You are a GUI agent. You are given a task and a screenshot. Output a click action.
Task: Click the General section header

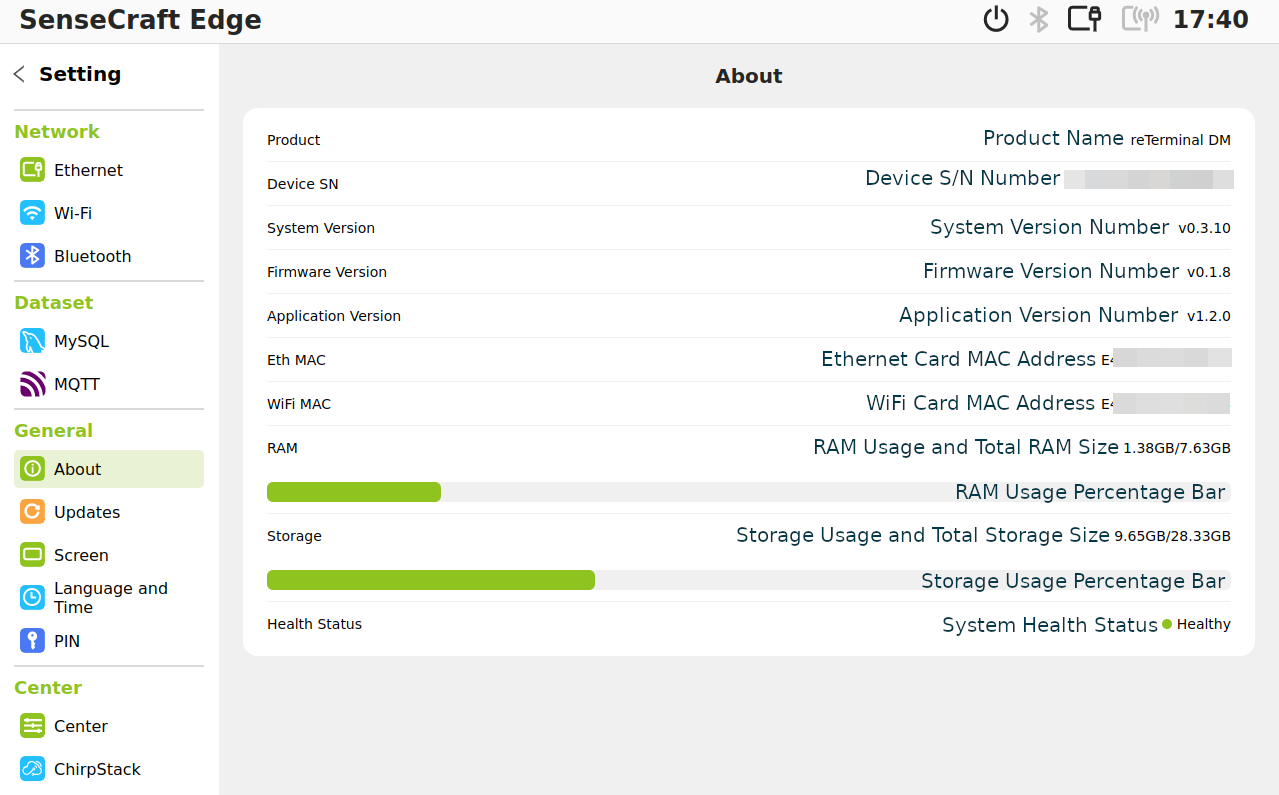coord(54,431)
